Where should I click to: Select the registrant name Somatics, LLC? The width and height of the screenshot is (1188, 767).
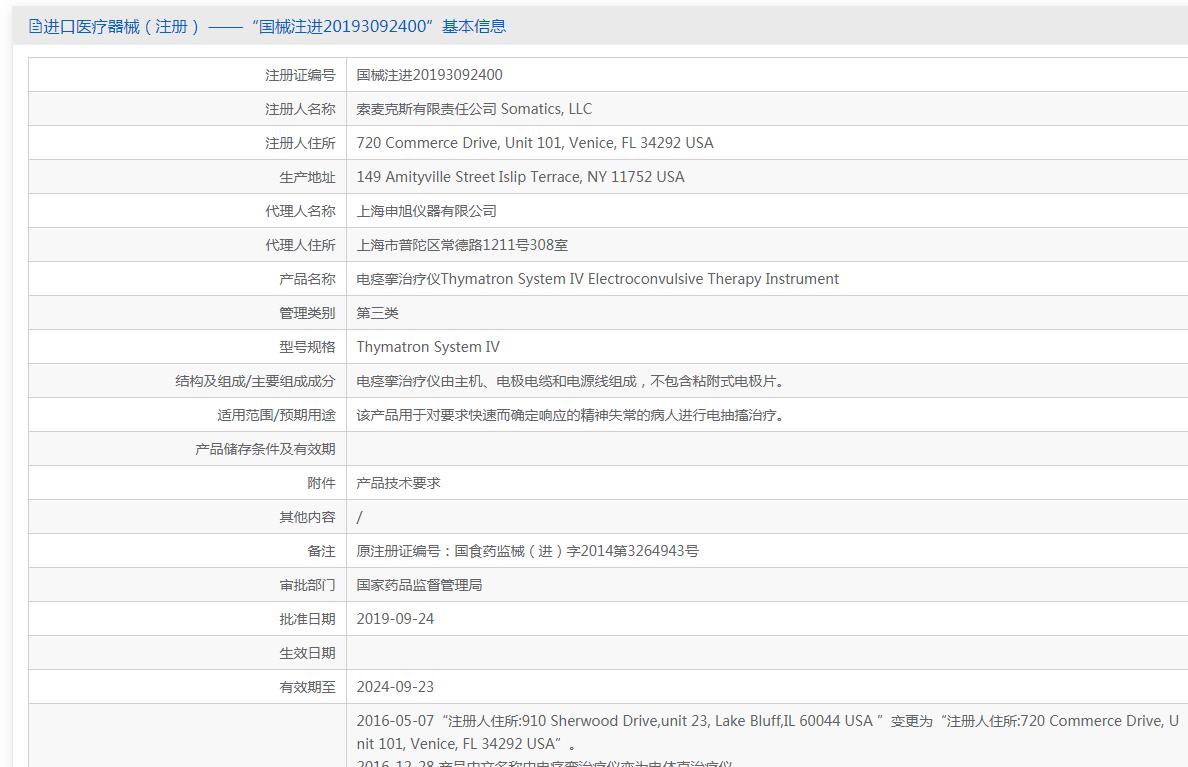[x=474, y=109]
